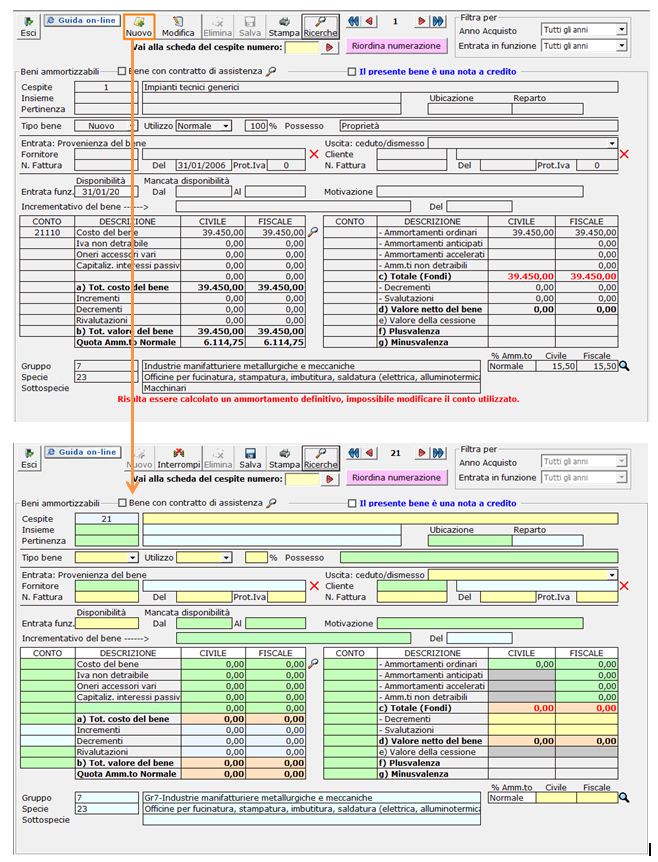Click Esci icon in cespite 1 window
The width and height of the screenshot is (658, 862).
click(x=29, y=22)
